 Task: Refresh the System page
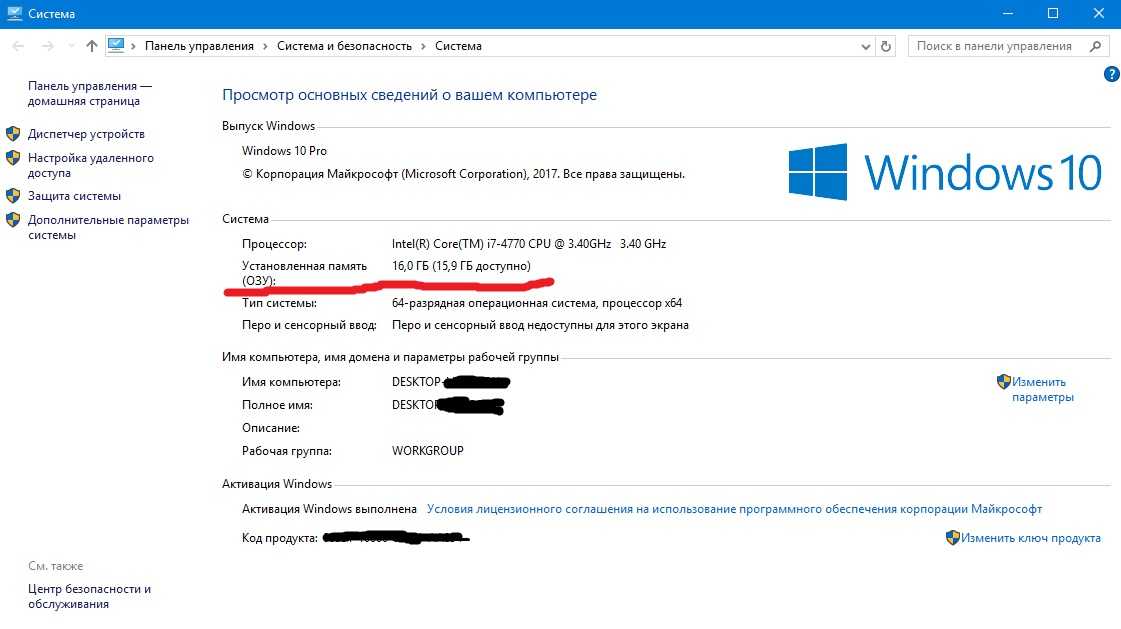click(886, 46)
